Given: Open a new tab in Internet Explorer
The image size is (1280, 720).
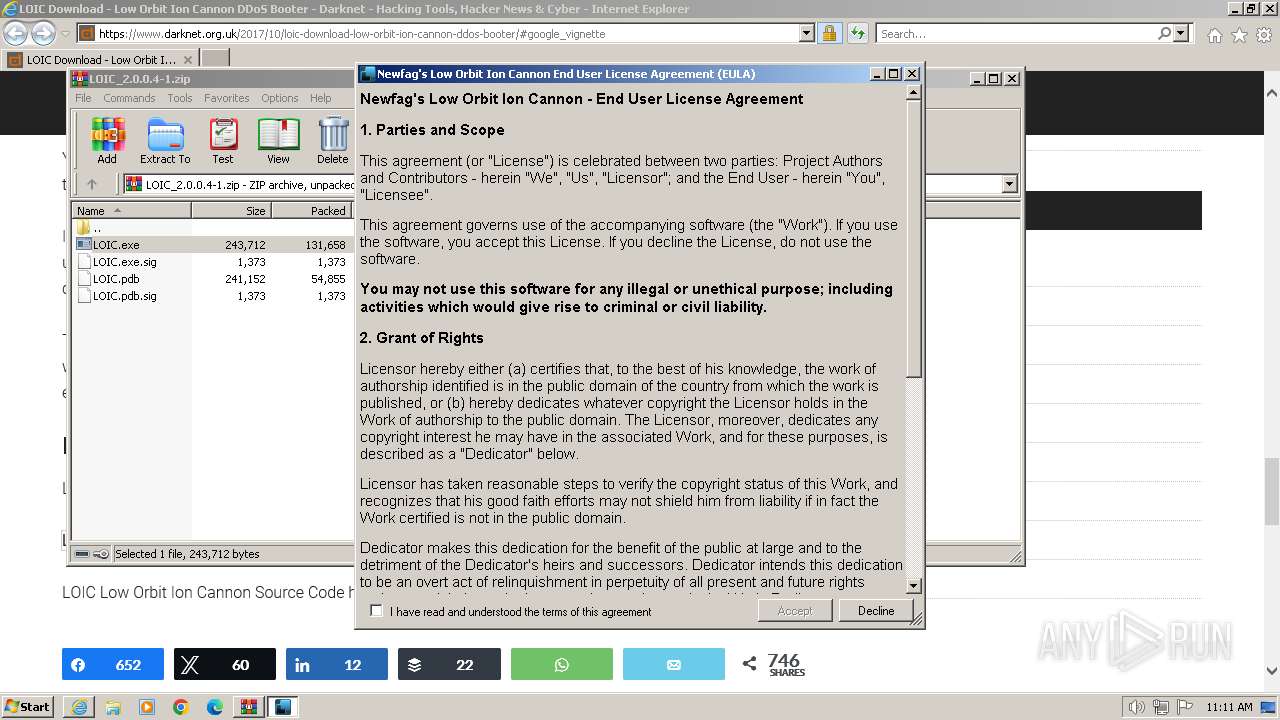Looking at the screenshot, I should coord(216,60).
